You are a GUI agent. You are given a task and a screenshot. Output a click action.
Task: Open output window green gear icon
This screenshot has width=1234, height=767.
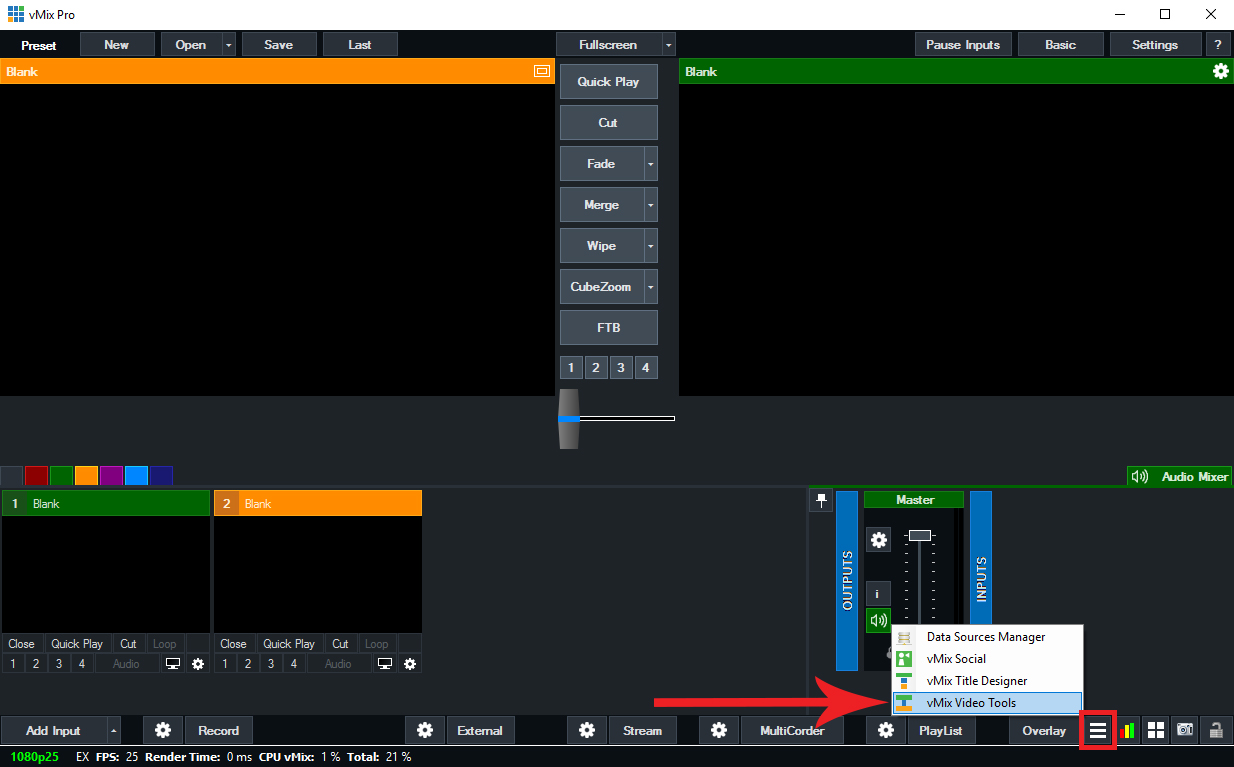click(1220, 71)
